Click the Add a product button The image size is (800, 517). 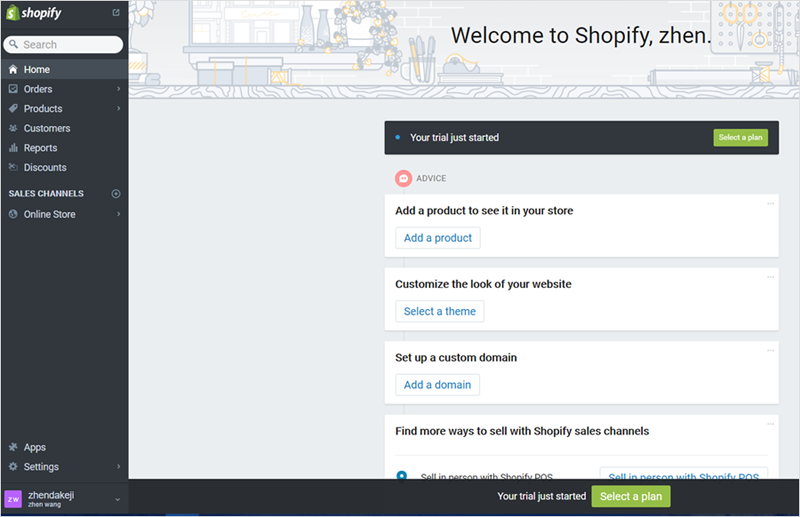pos(438,238)
